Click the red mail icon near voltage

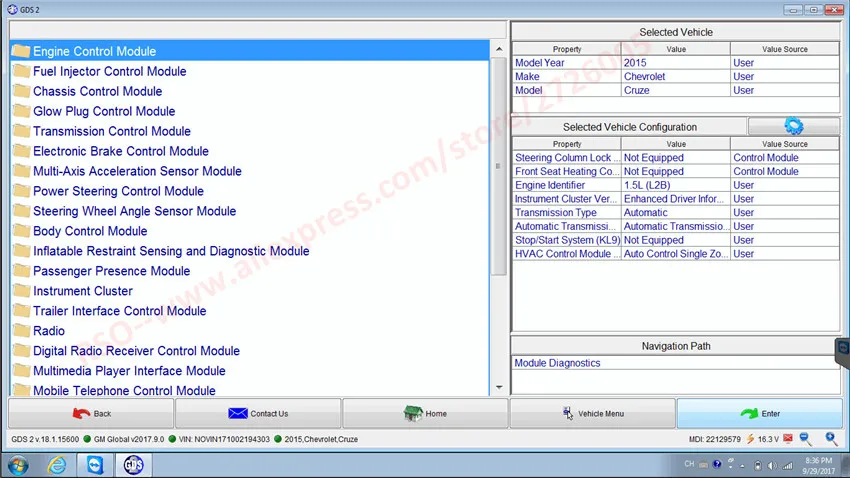coord(788,438)
